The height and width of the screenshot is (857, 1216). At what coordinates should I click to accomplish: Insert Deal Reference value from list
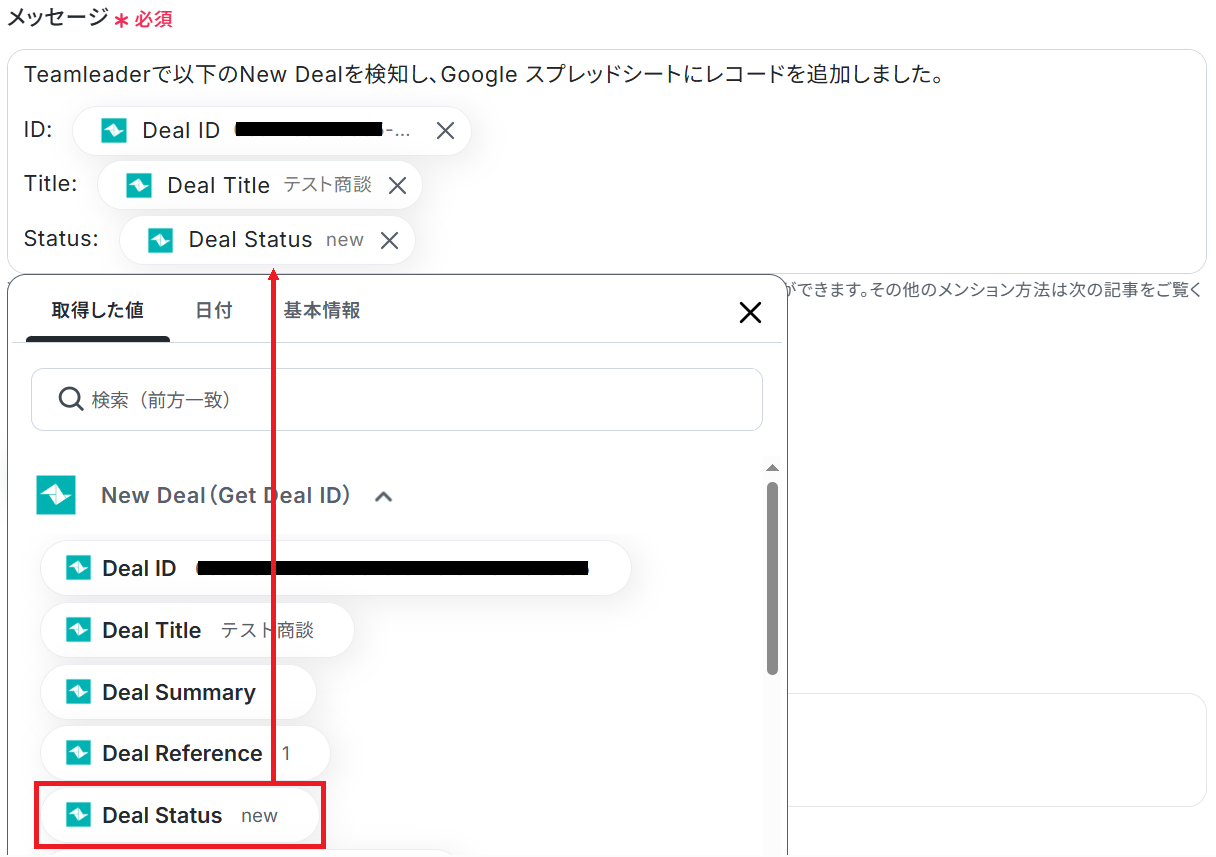185,753
